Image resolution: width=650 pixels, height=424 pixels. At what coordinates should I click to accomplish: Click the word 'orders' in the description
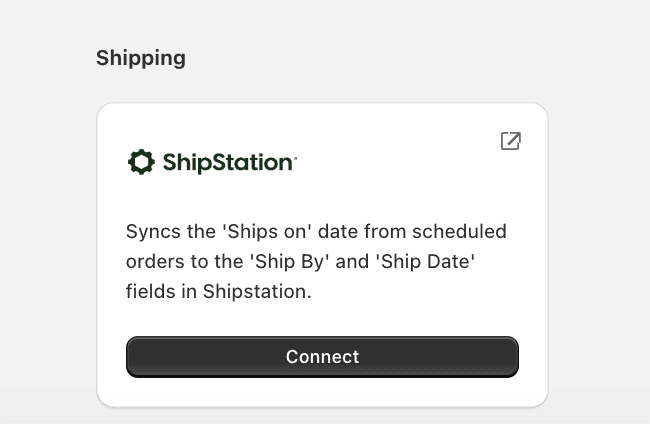pyautogui.click(x=153, y=262)
